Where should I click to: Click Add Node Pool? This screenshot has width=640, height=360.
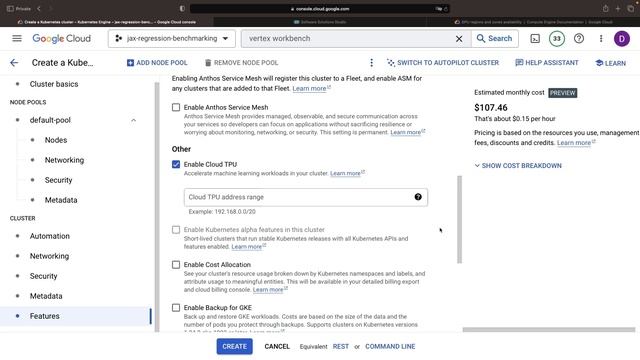click(157, 62)
